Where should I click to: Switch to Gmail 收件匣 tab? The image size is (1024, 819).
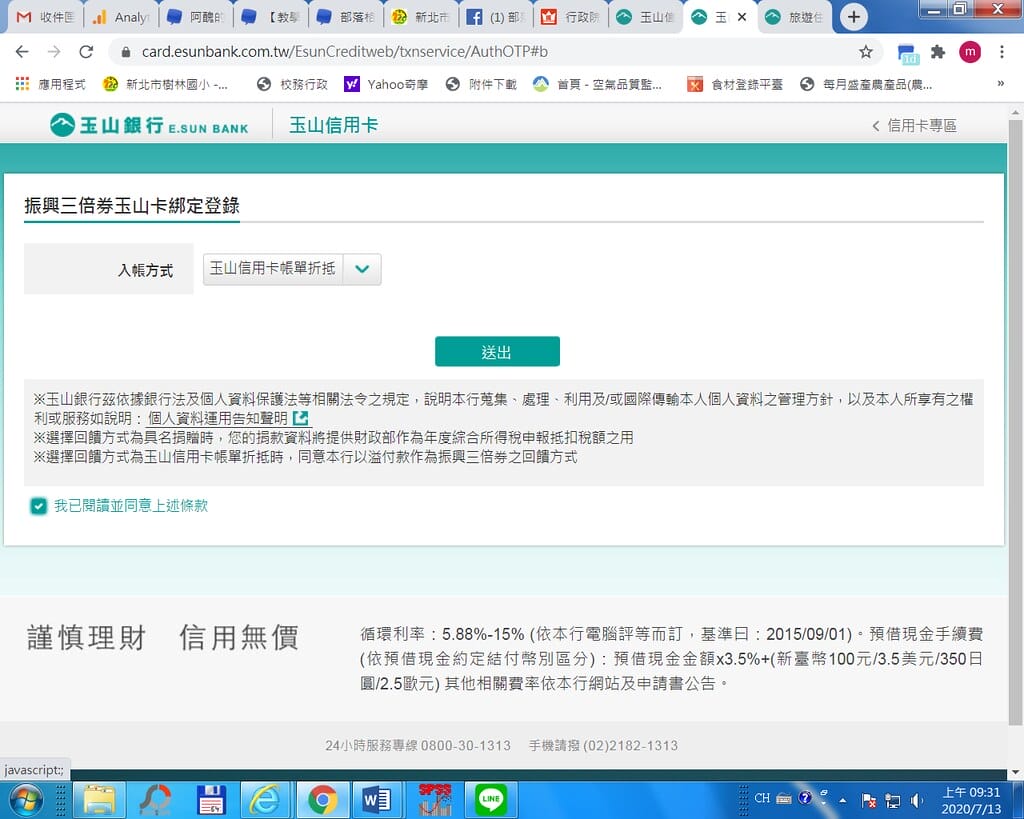pos(45,17)
